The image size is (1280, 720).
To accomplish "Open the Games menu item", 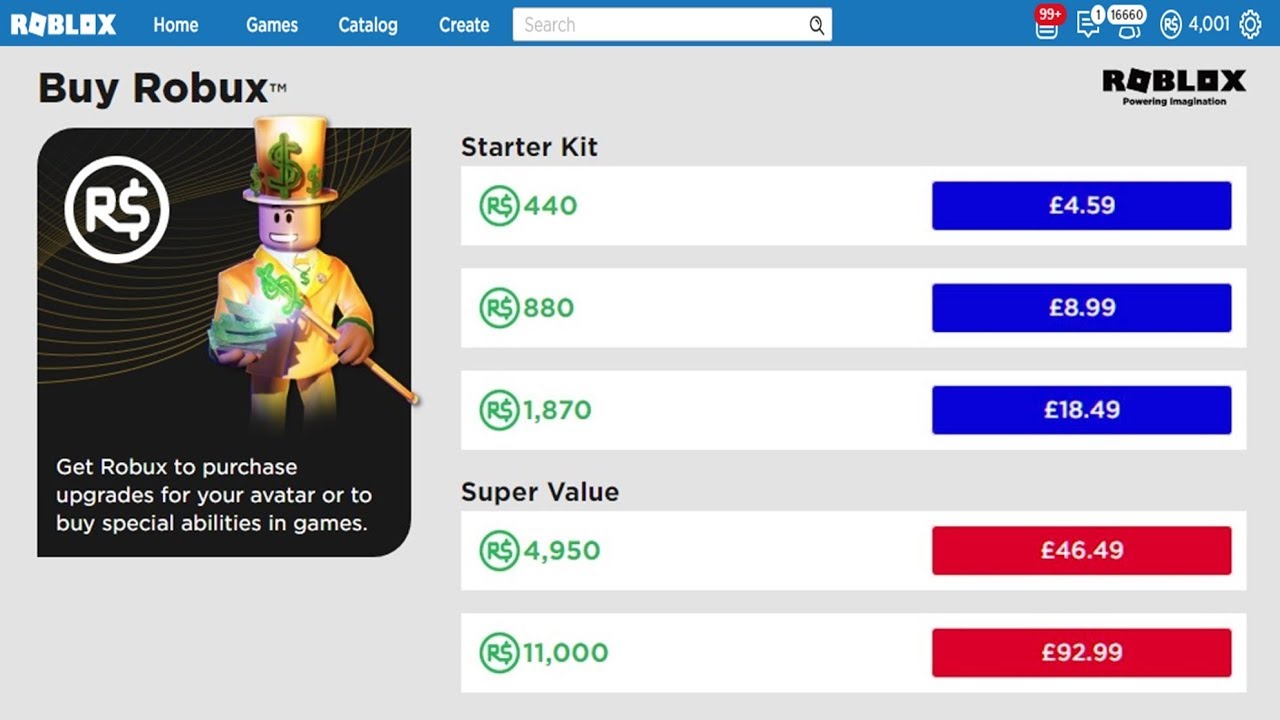I will click(272, 25).
